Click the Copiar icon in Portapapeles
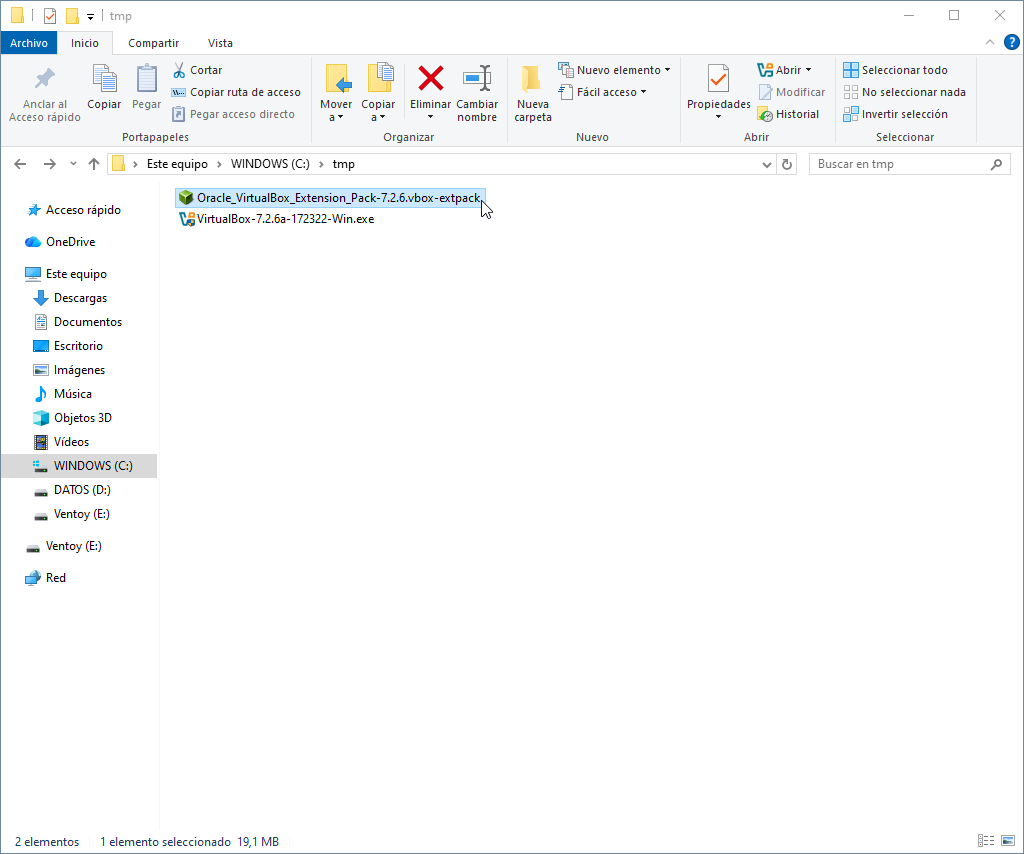Viewport: 1024px width, 854px height. coord(104,80)
